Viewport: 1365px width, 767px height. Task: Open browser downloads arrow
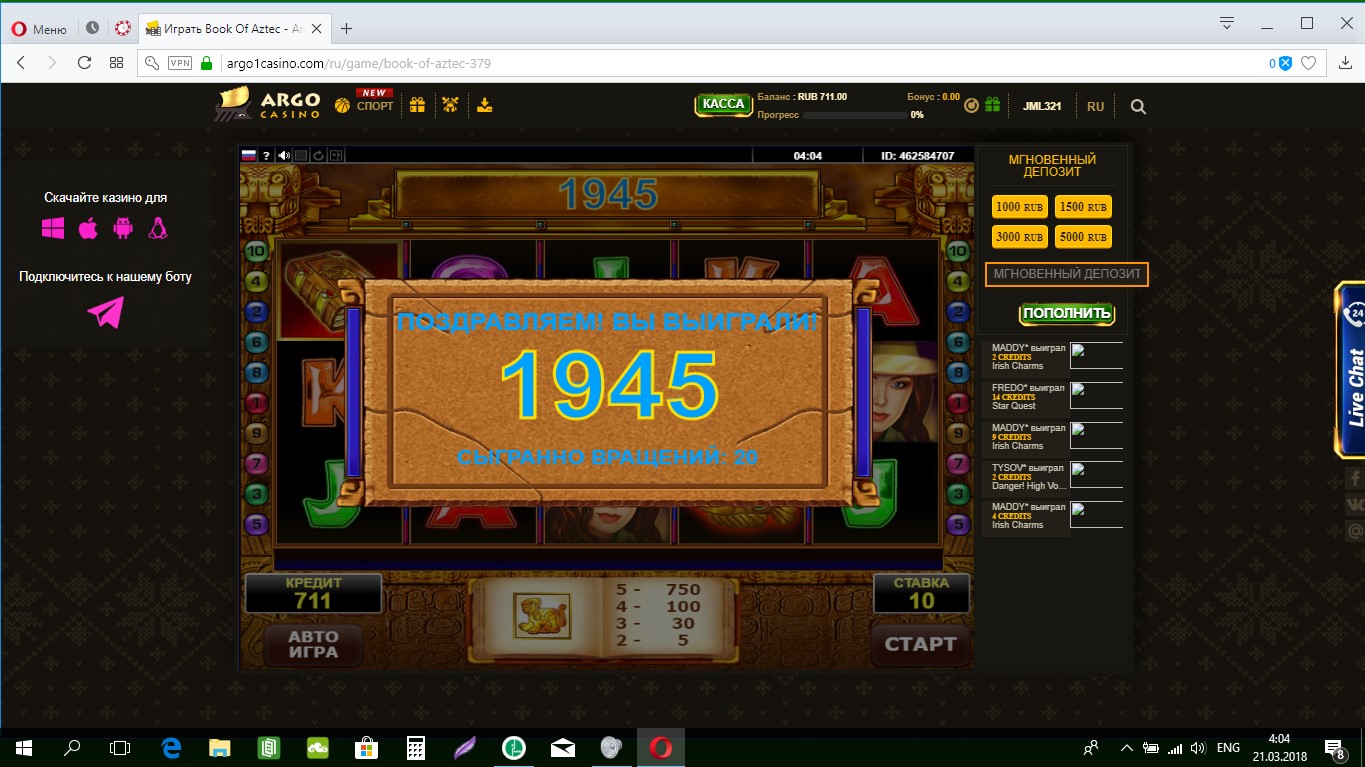[x=1344, y=63]
